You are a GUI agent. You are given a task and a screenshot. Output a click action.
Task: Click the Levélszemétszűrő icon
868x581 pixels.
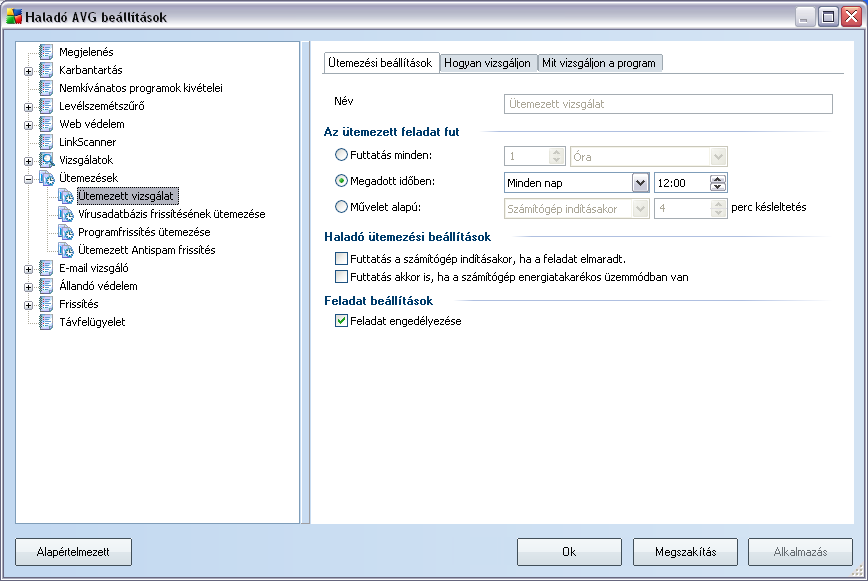point(46,106)
